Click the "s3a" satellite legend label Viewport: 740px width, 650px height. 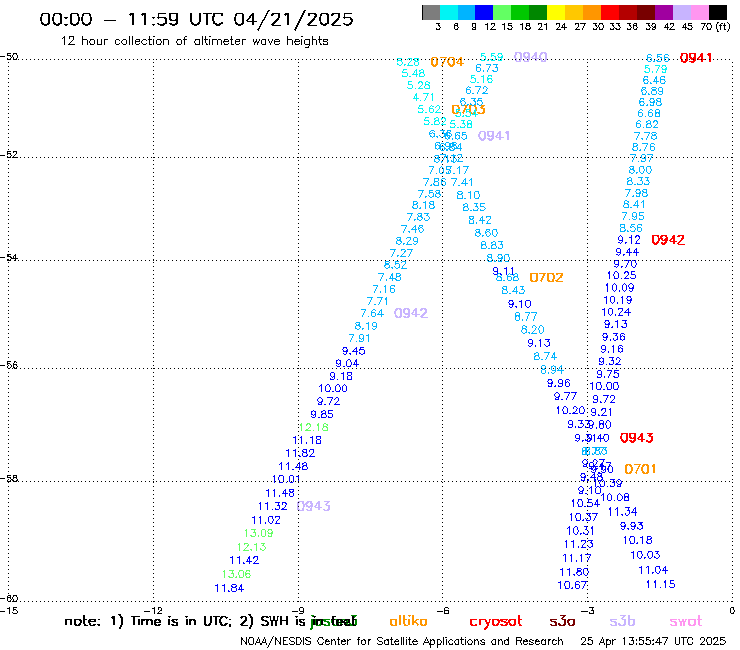coord(562,622)
